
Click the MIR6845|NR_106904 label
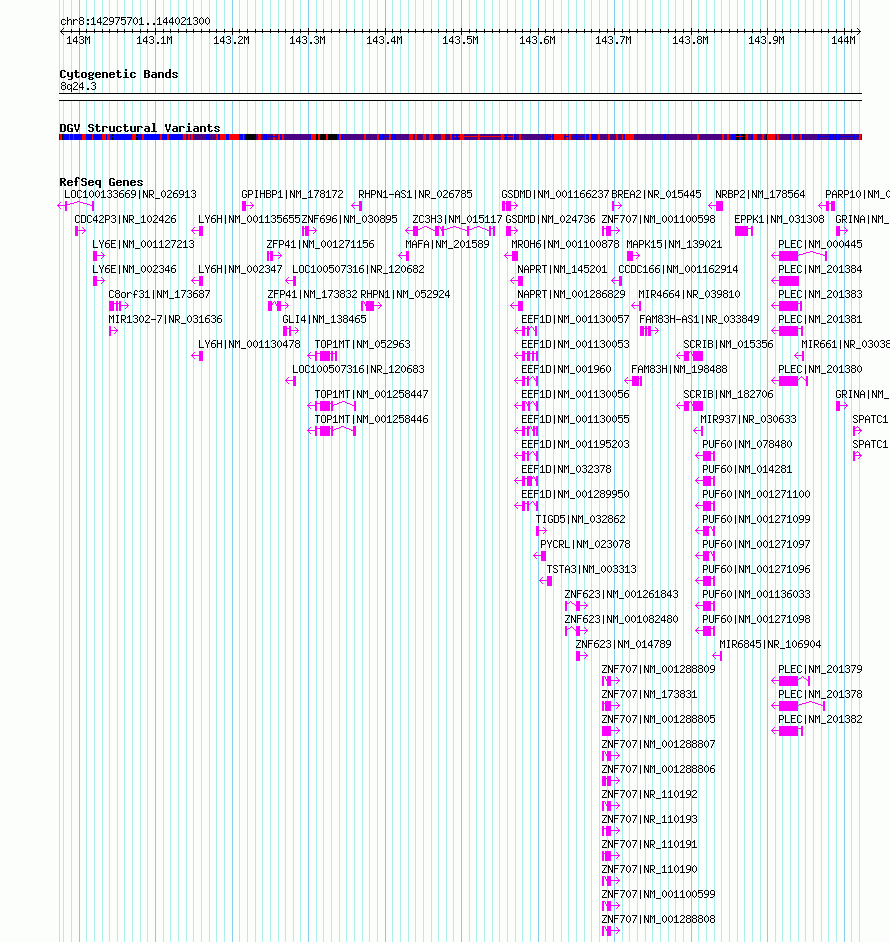pyautogui.click(x=770, y=644)
